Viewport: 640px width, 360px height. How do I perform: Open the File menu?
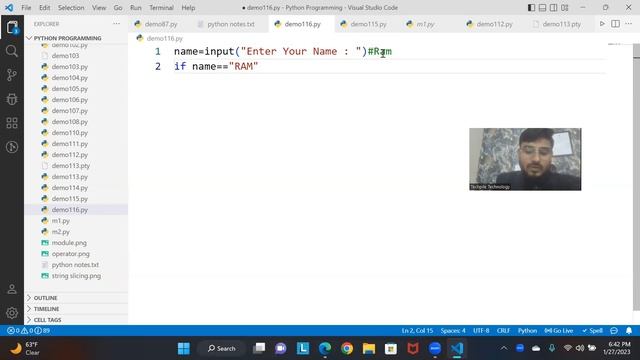[26, 8]
